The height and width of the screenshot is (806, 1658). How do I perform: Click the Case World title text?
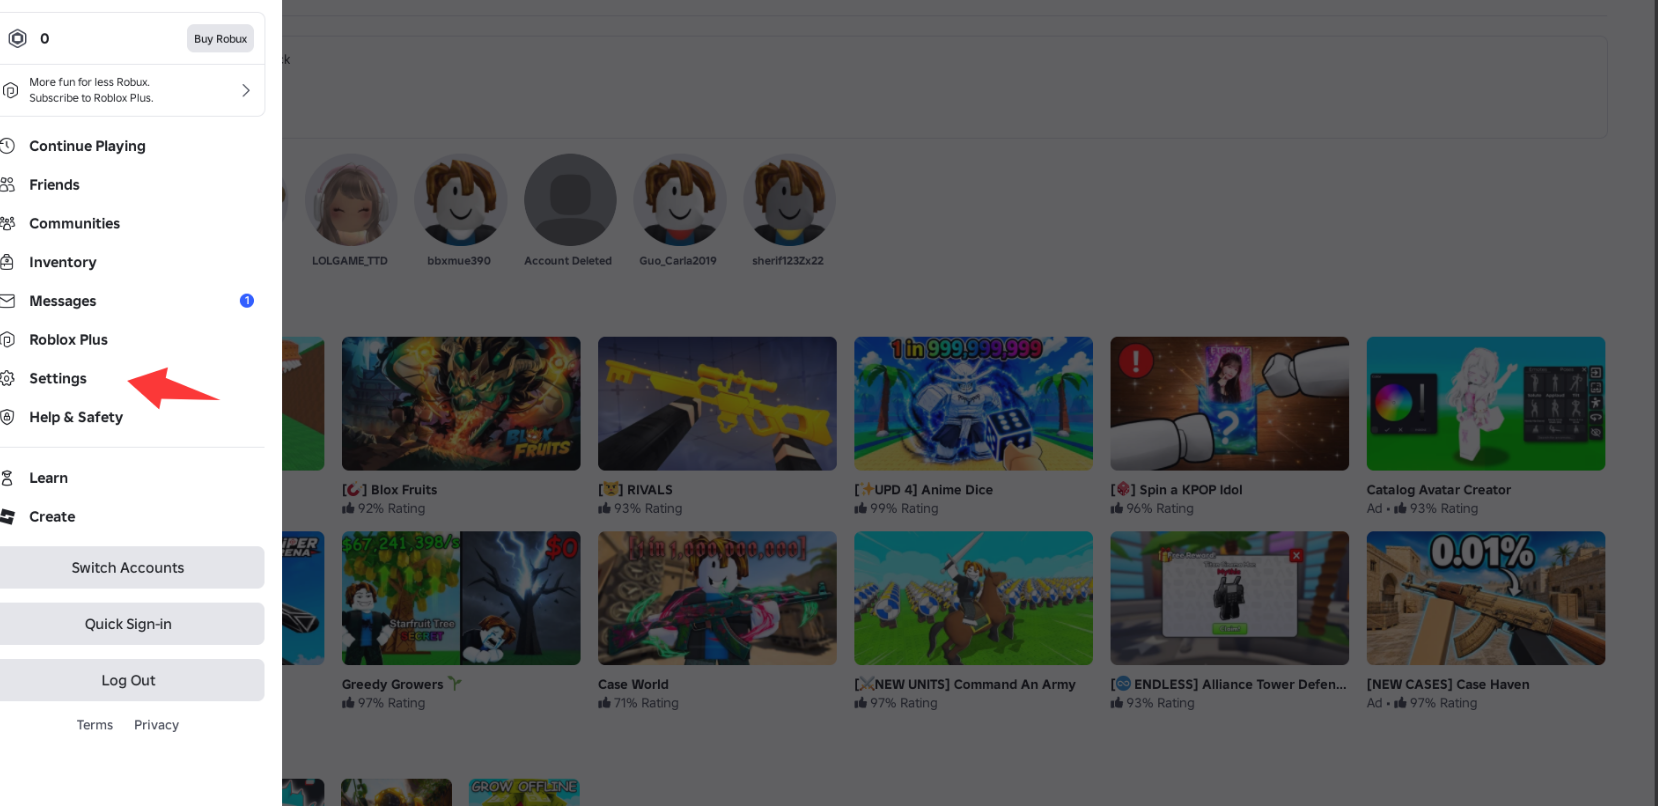coord(633,684)
